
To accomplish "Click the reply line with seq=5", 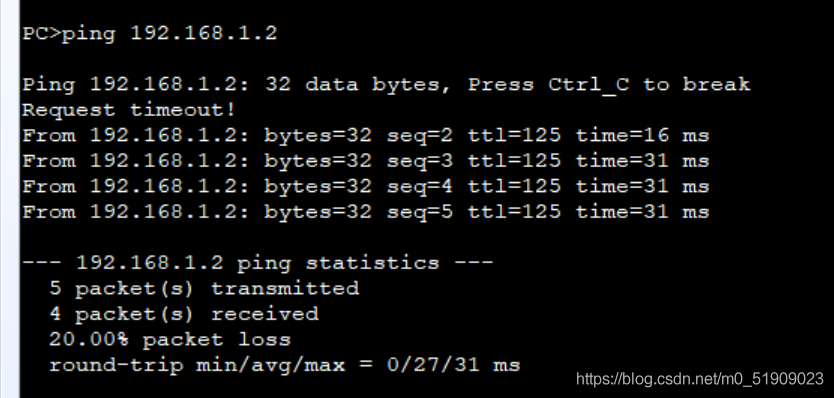I will [365, 212].
